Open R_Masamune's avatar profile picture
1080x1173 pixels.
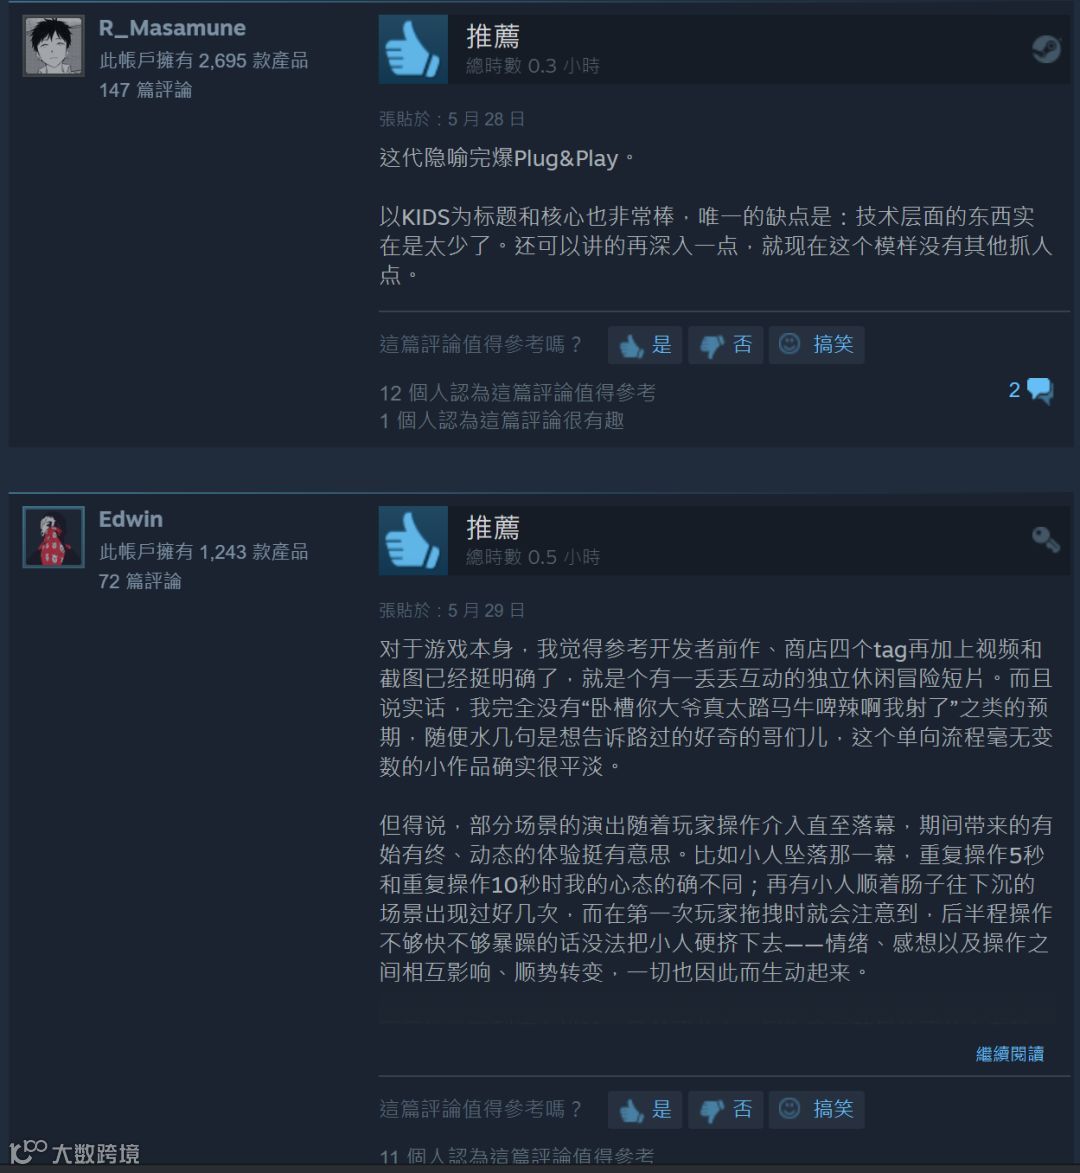(53, 46)
